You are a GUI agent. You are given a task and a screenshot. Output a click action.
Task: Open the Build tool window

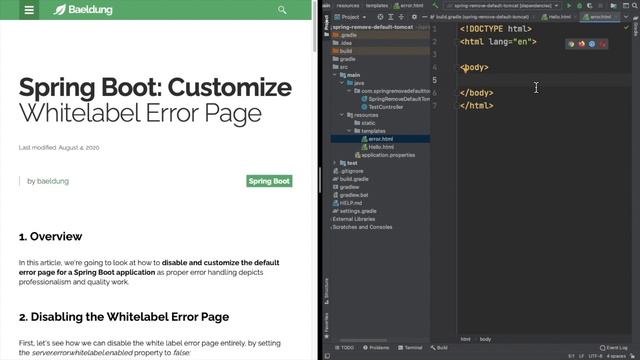coord(439,348)
